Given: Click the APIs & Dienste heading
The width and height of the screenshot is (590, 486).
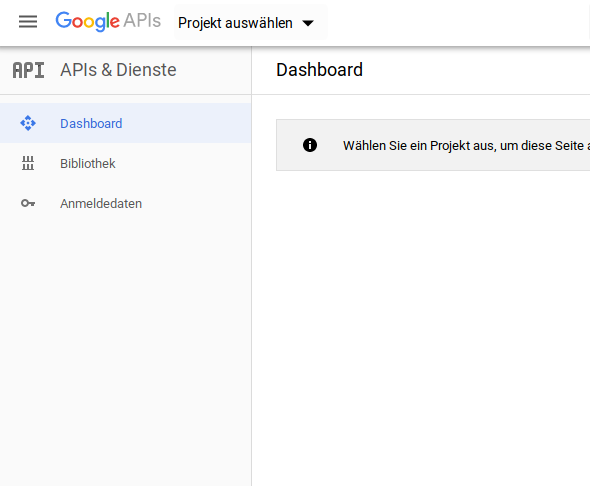Looking at the screenshot, I should [x=118, y=70].
